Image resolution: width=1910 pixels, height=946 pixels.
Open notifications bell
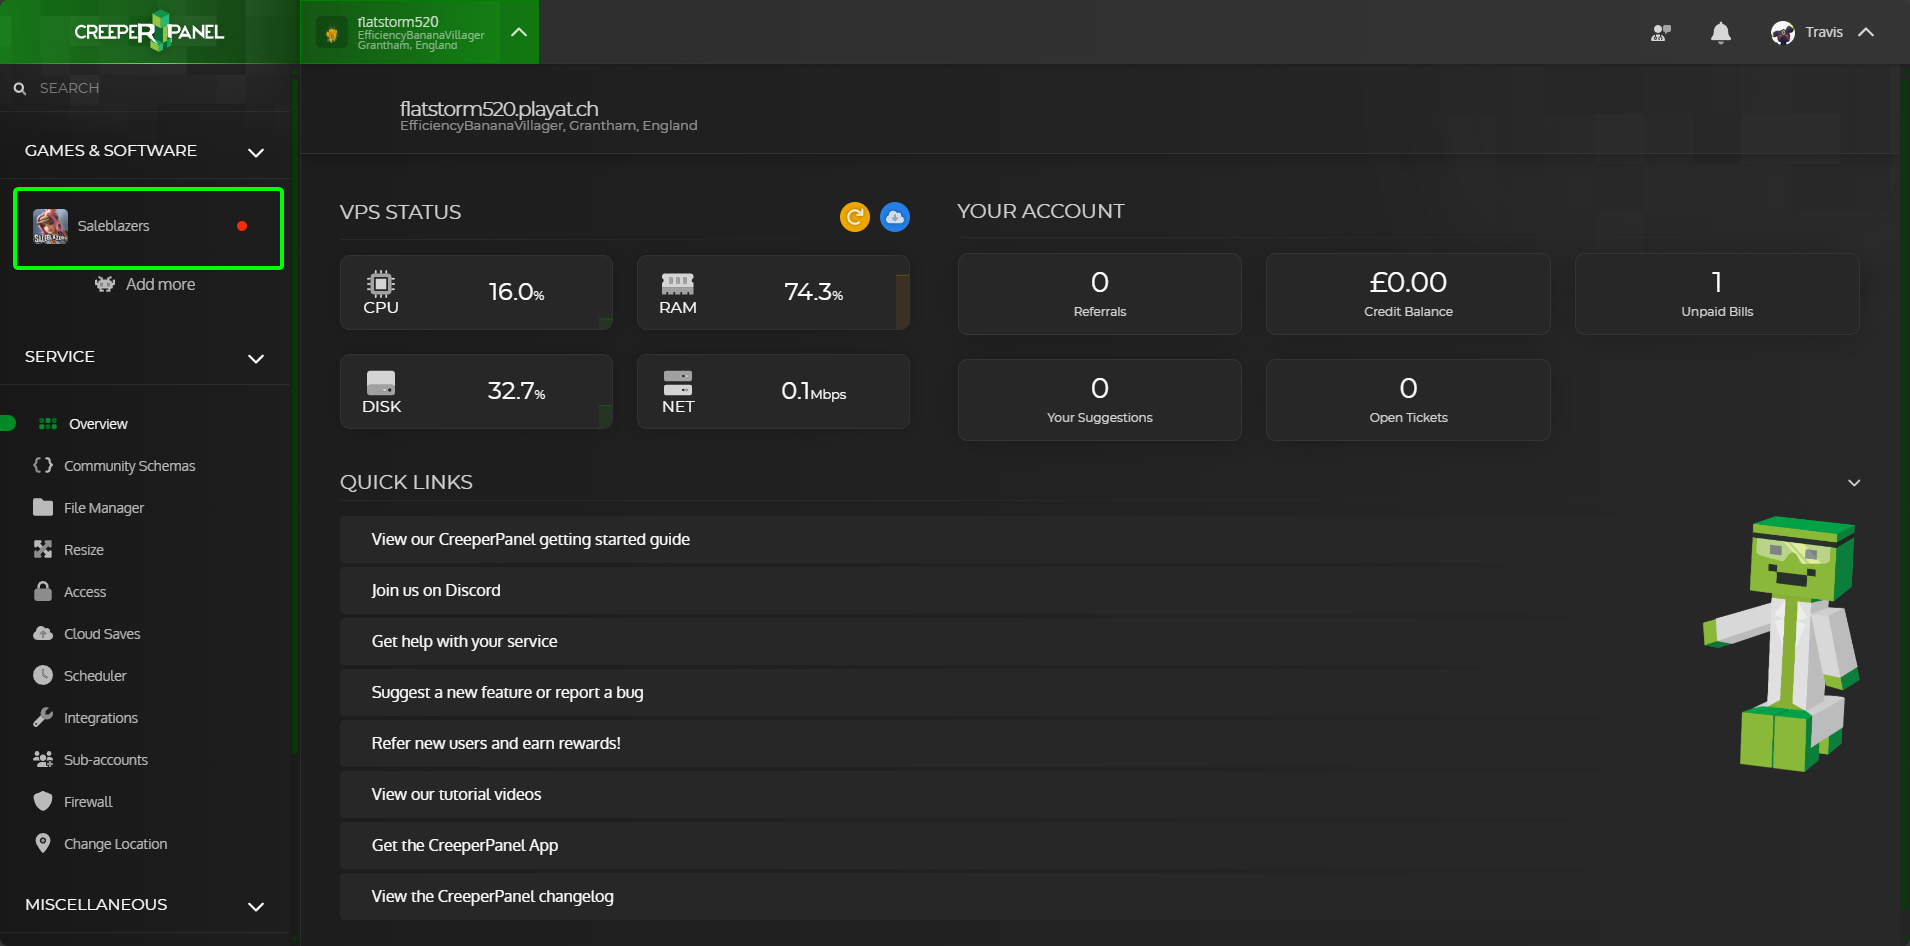tap(1721, 32)
